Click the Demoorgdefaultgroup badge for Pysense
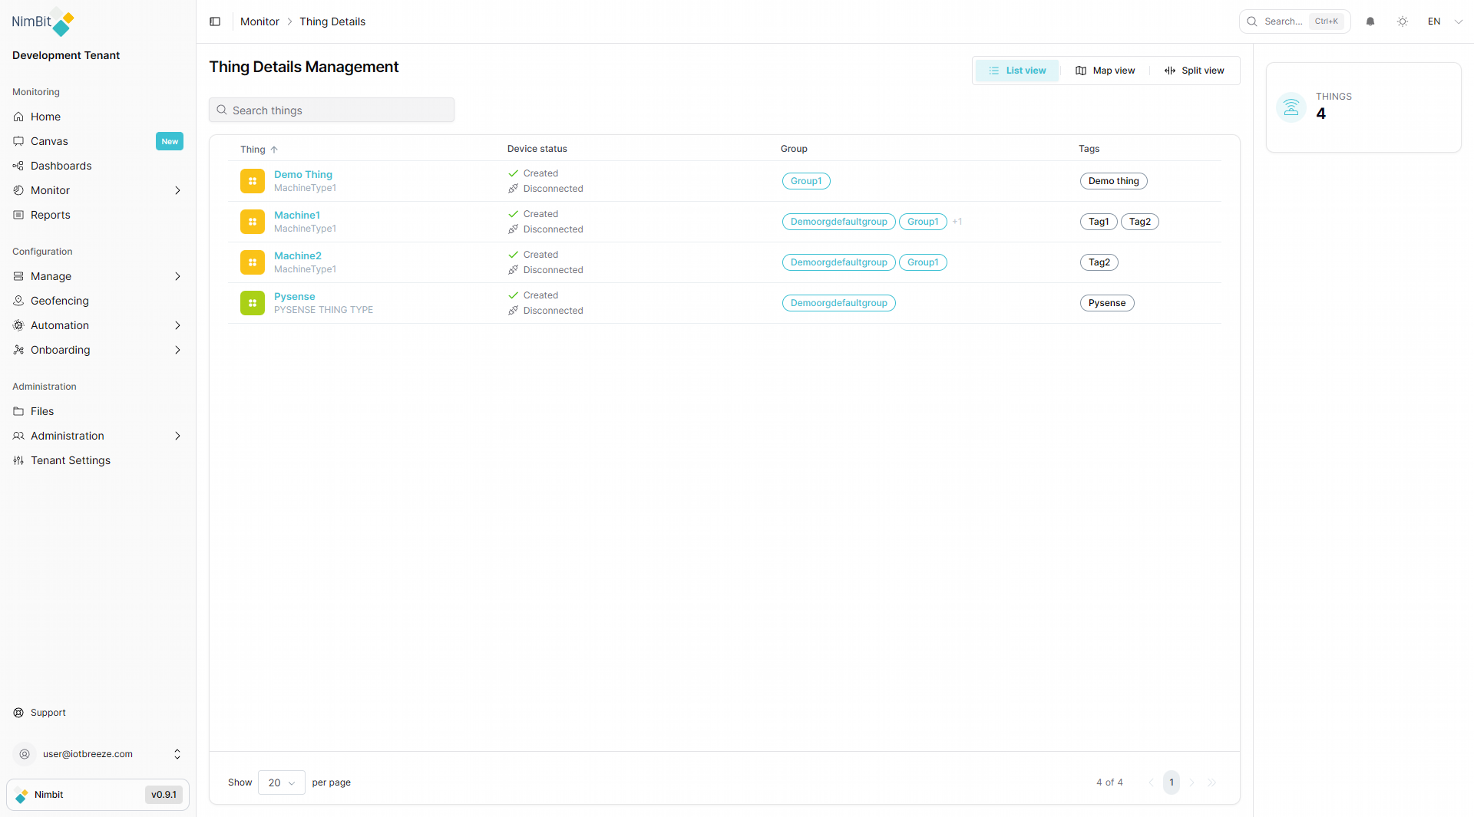The image size is (1474, 817). coord(838,302)
